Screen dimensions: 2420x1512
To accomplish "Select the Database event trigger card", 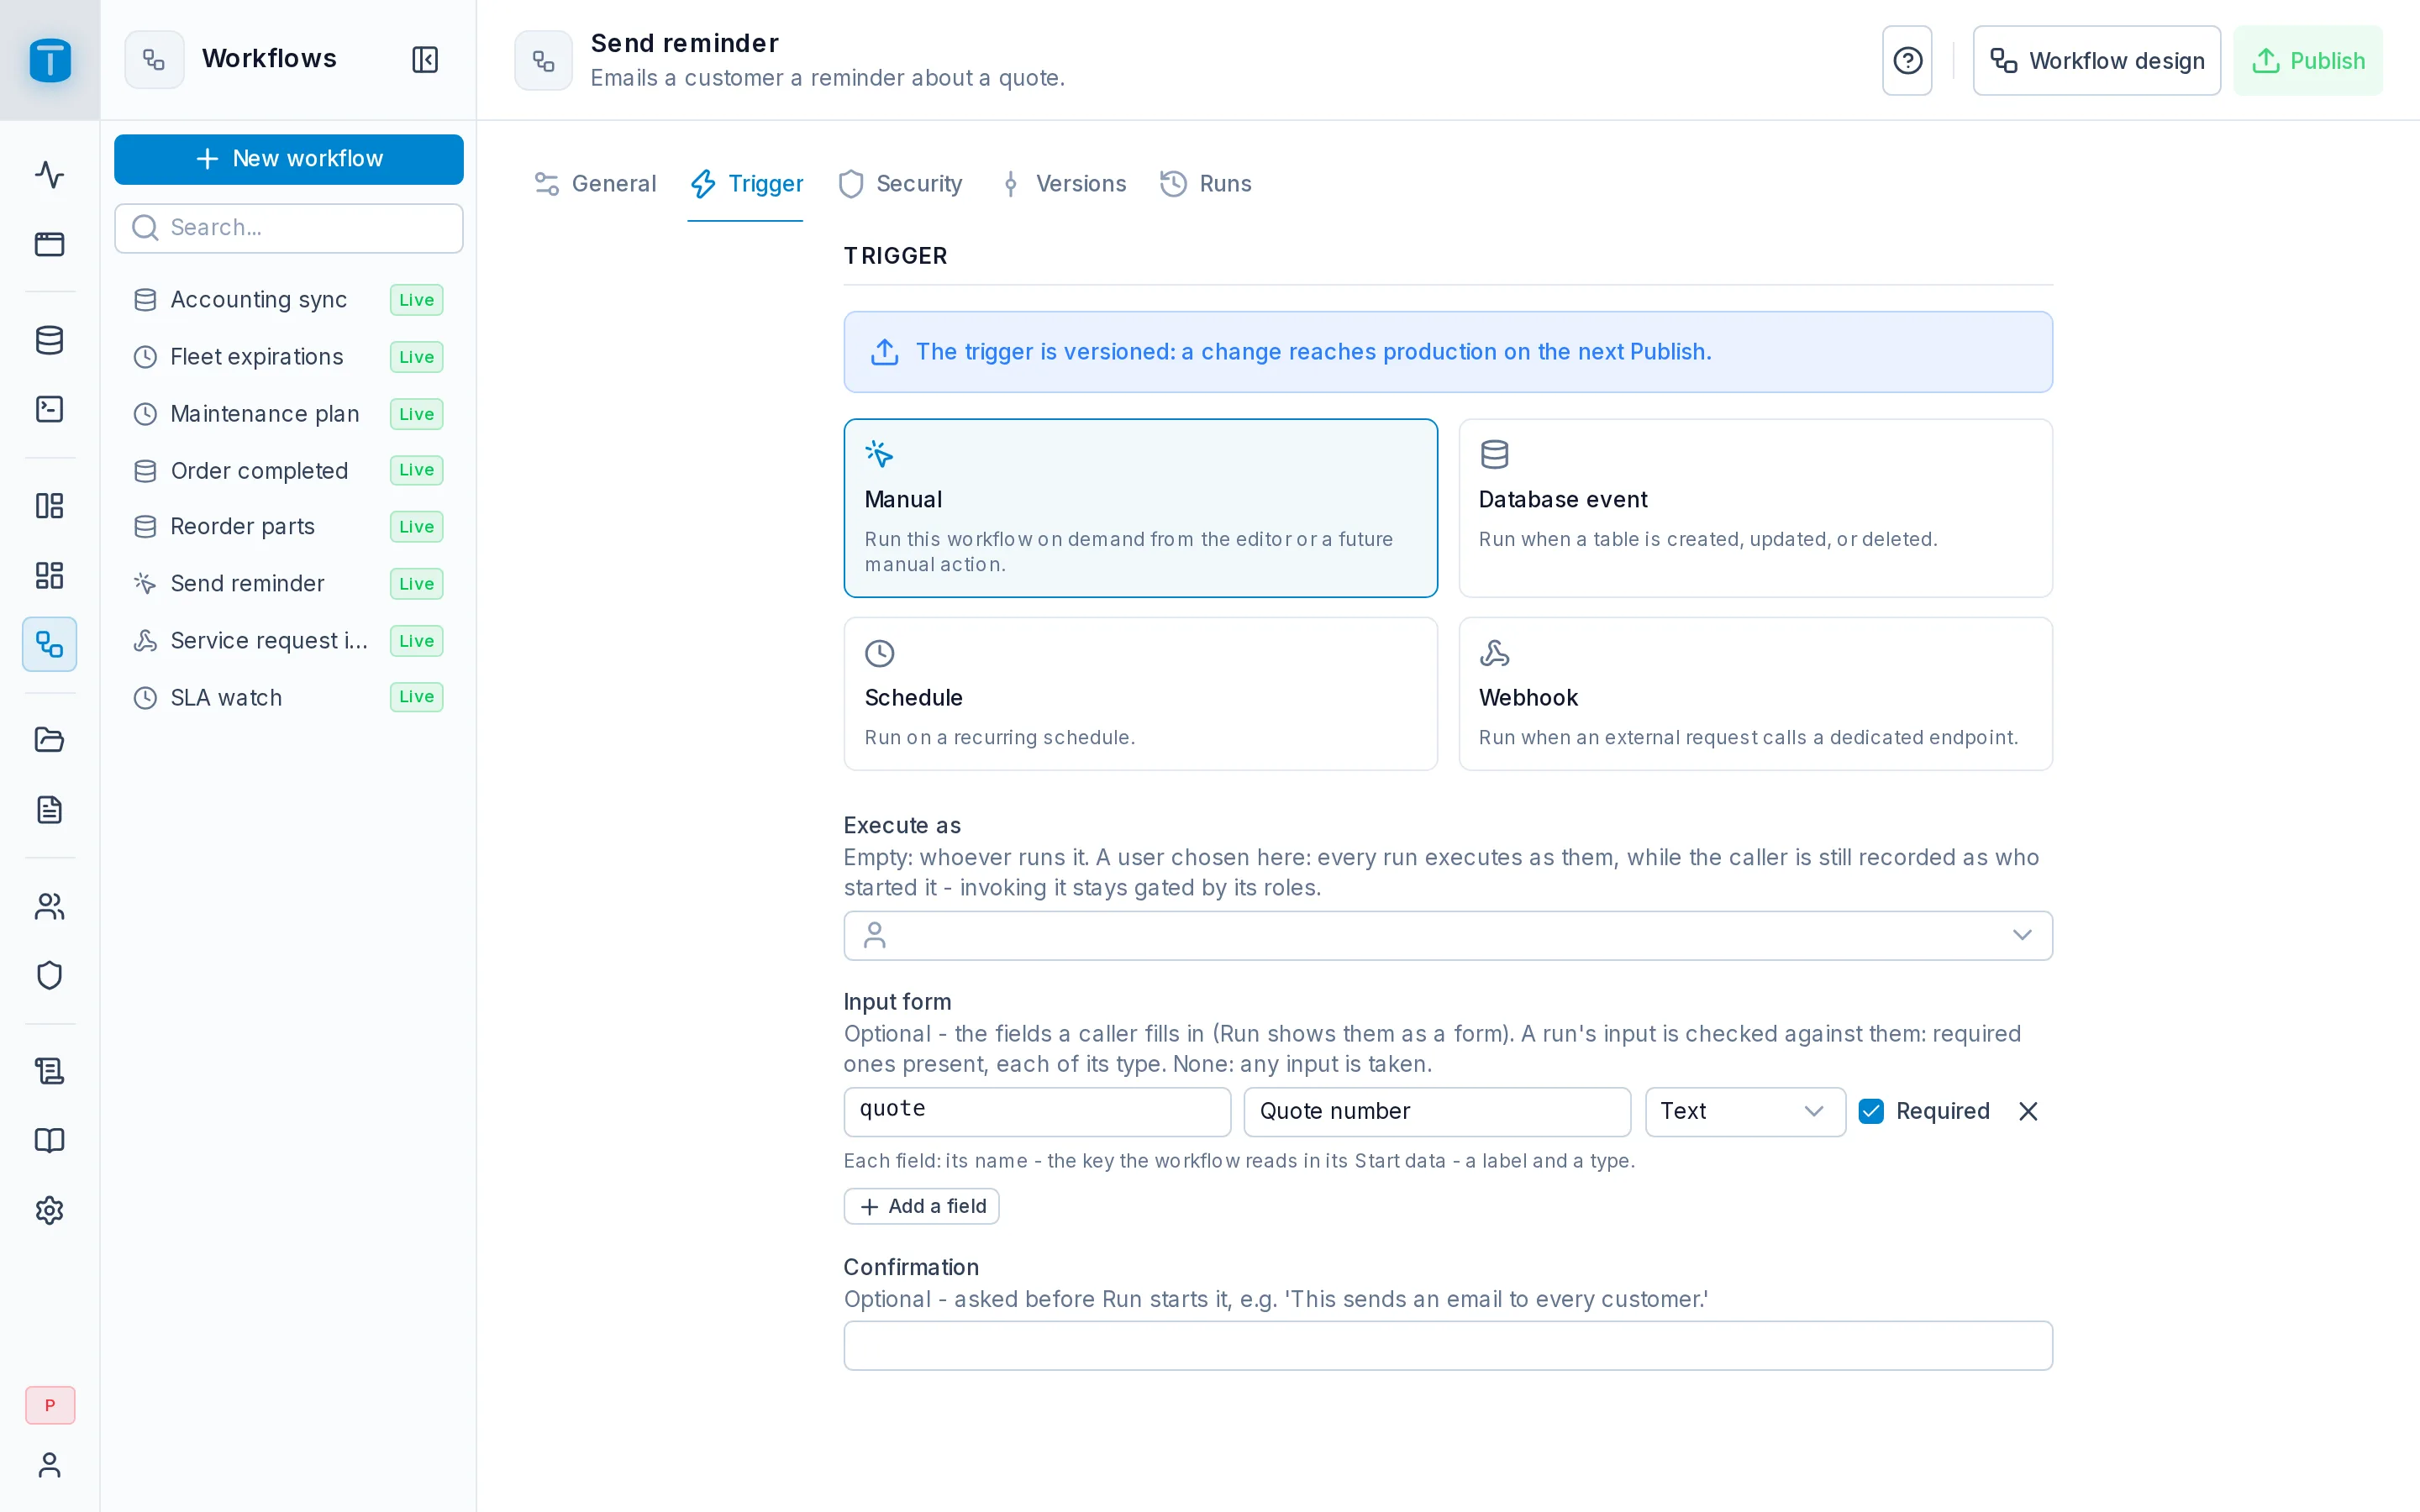I will point(1755,508).
